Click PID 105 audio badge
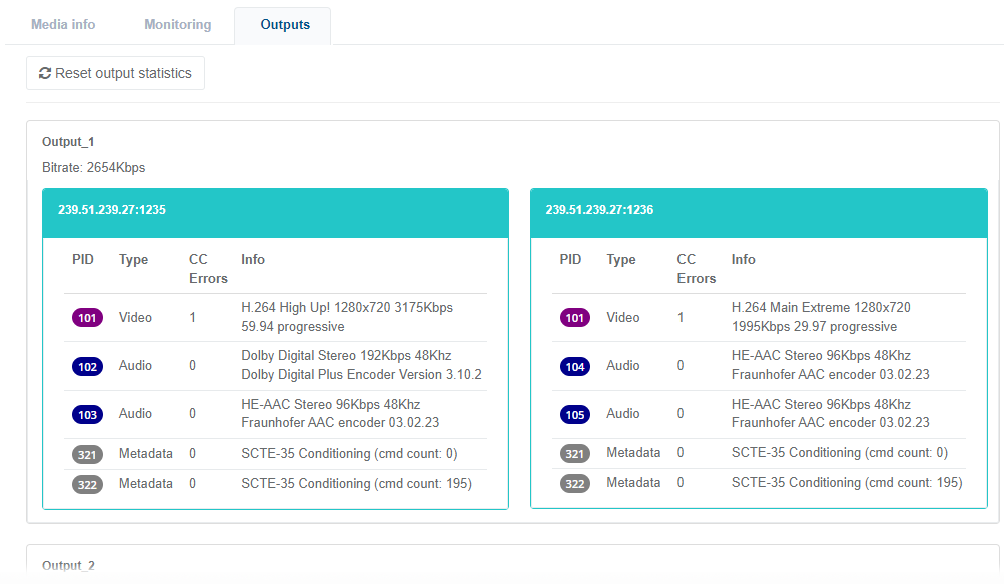This screenshot has height=584, width=1004. pyautogui.click(x=575, y=414)
